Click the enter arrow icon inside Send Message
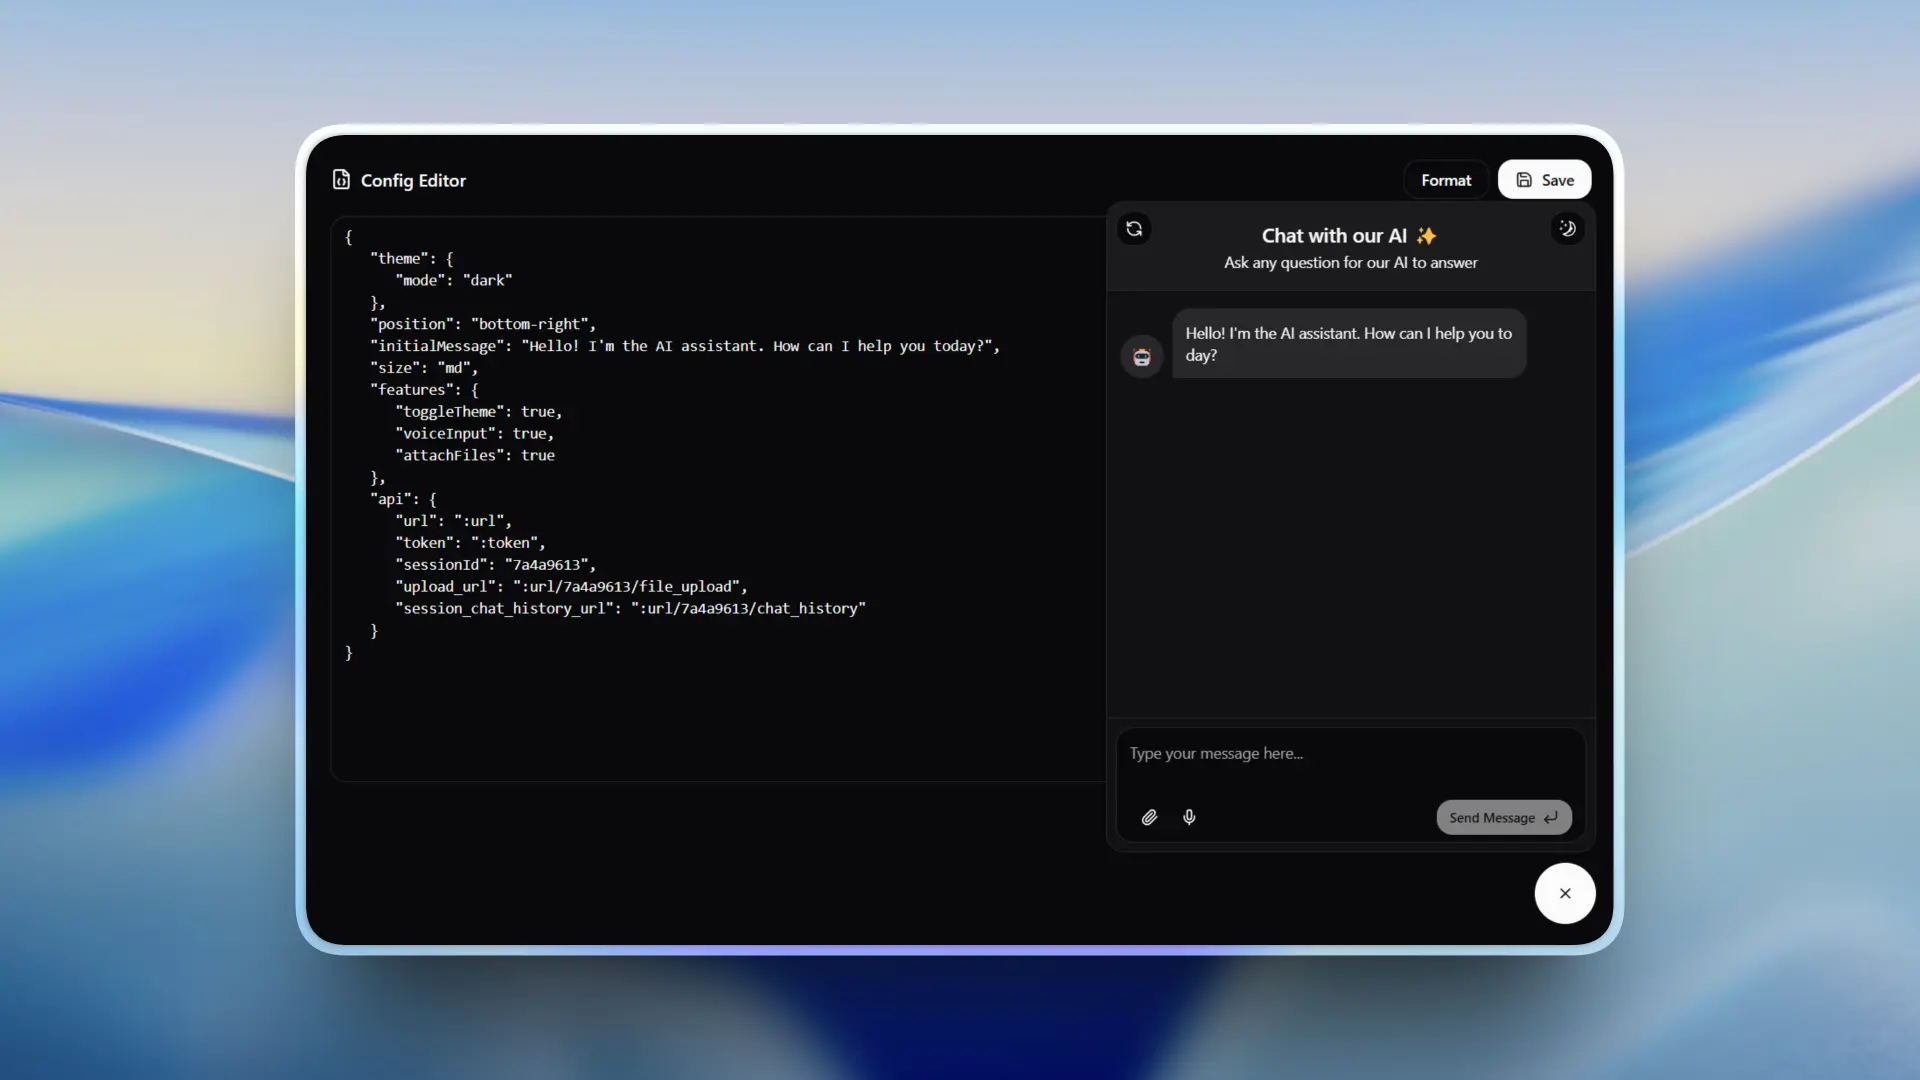1920x1080 pixels. coord(1550,817)
